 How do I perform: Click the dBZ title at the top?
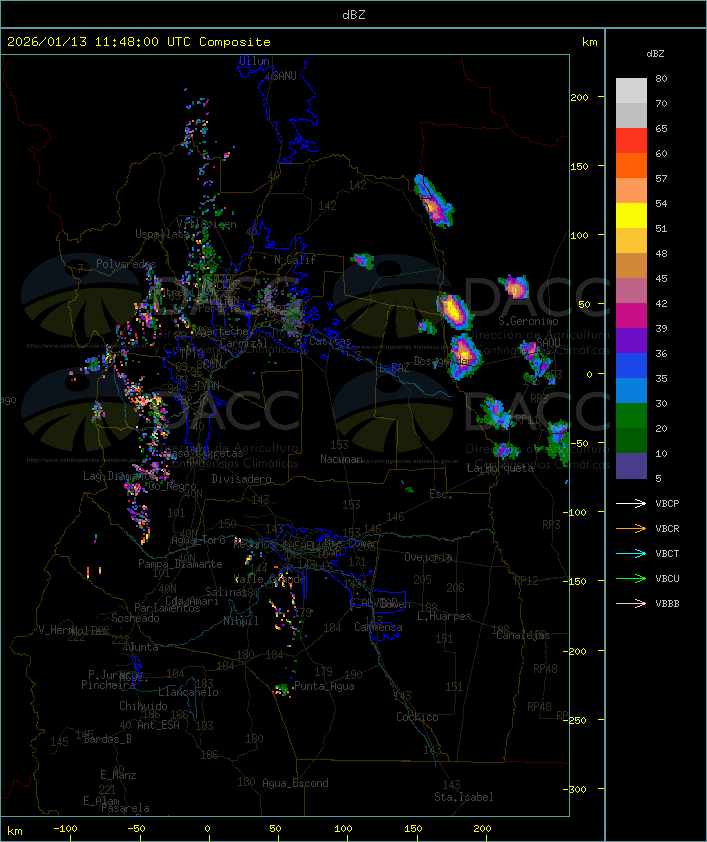(353, 14)
